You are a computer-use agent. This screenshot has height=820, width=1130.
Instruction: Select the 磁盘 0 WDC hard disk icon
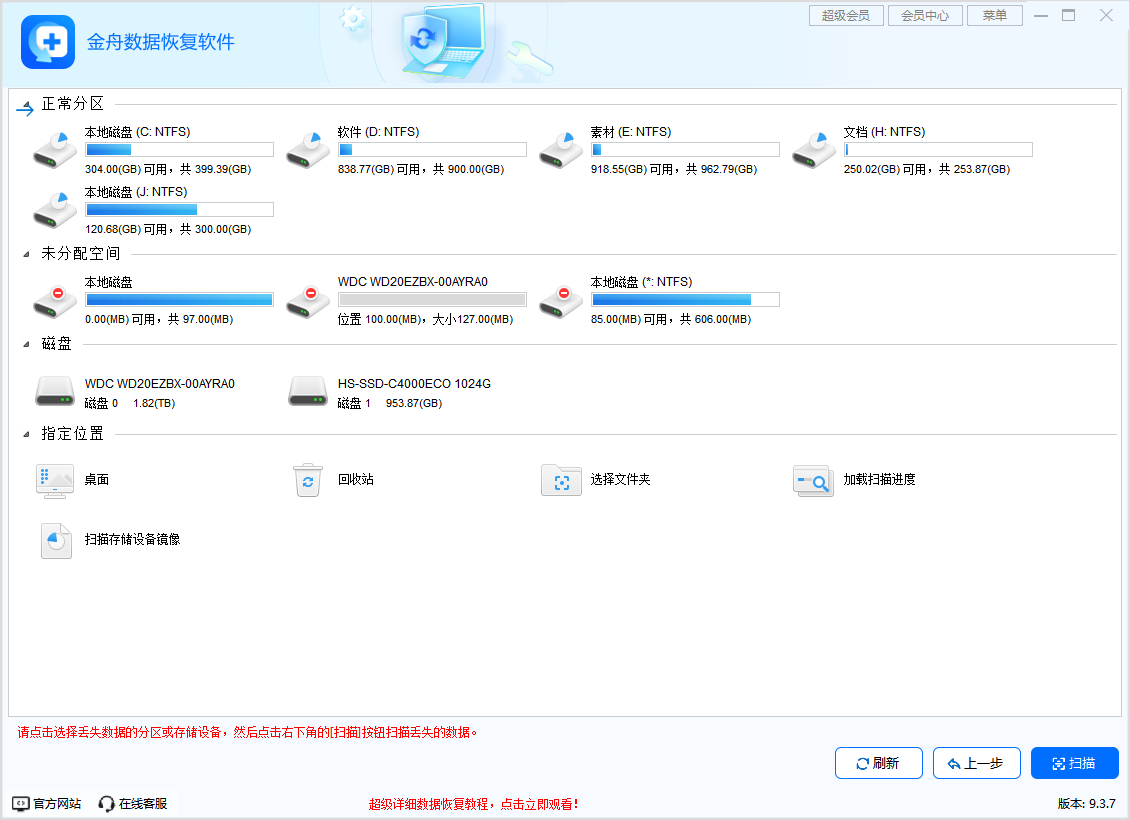click(x=55, y=391)
